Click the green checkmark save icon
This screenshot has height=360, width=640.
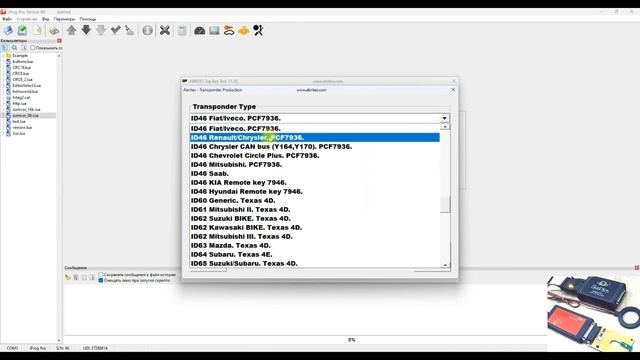click(x=22, y=30)
